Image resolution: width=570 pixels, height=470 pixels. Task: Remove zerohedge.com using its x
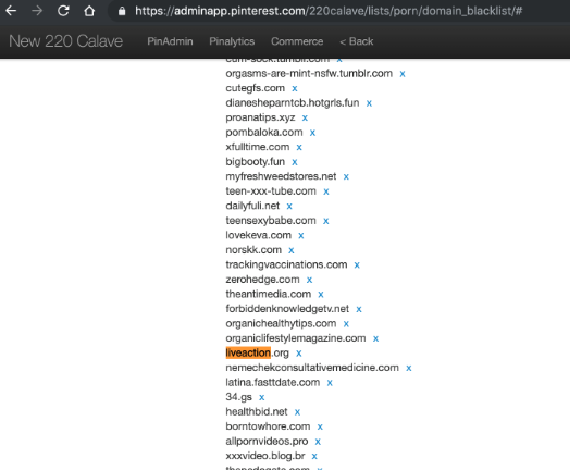point(309,280)
